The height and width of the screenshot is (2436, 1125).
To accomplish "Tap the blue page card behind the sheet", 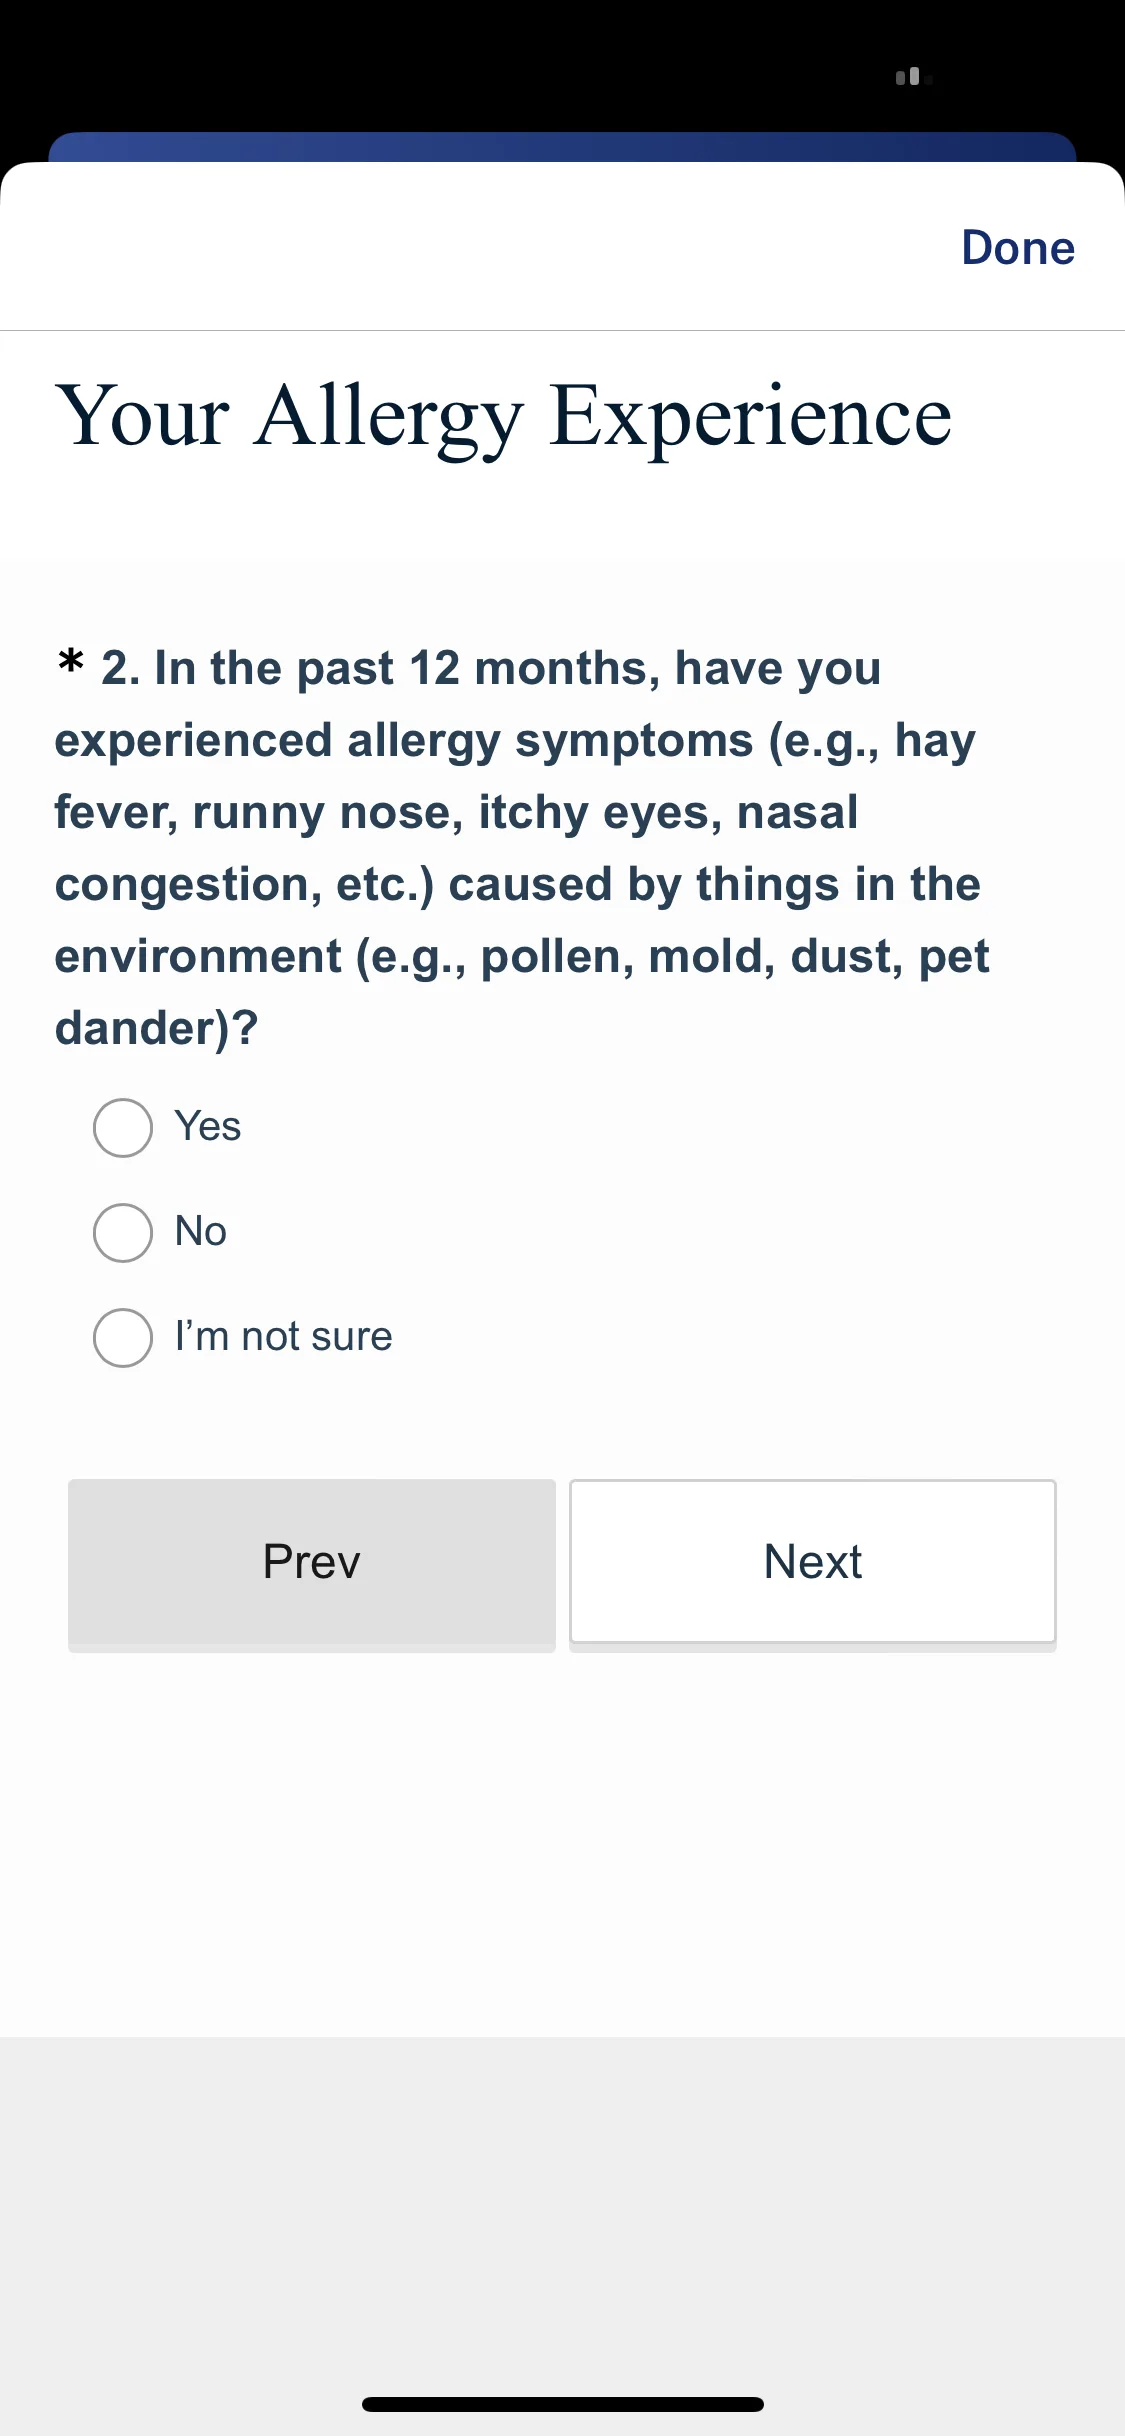I will [x=562, y=146].
